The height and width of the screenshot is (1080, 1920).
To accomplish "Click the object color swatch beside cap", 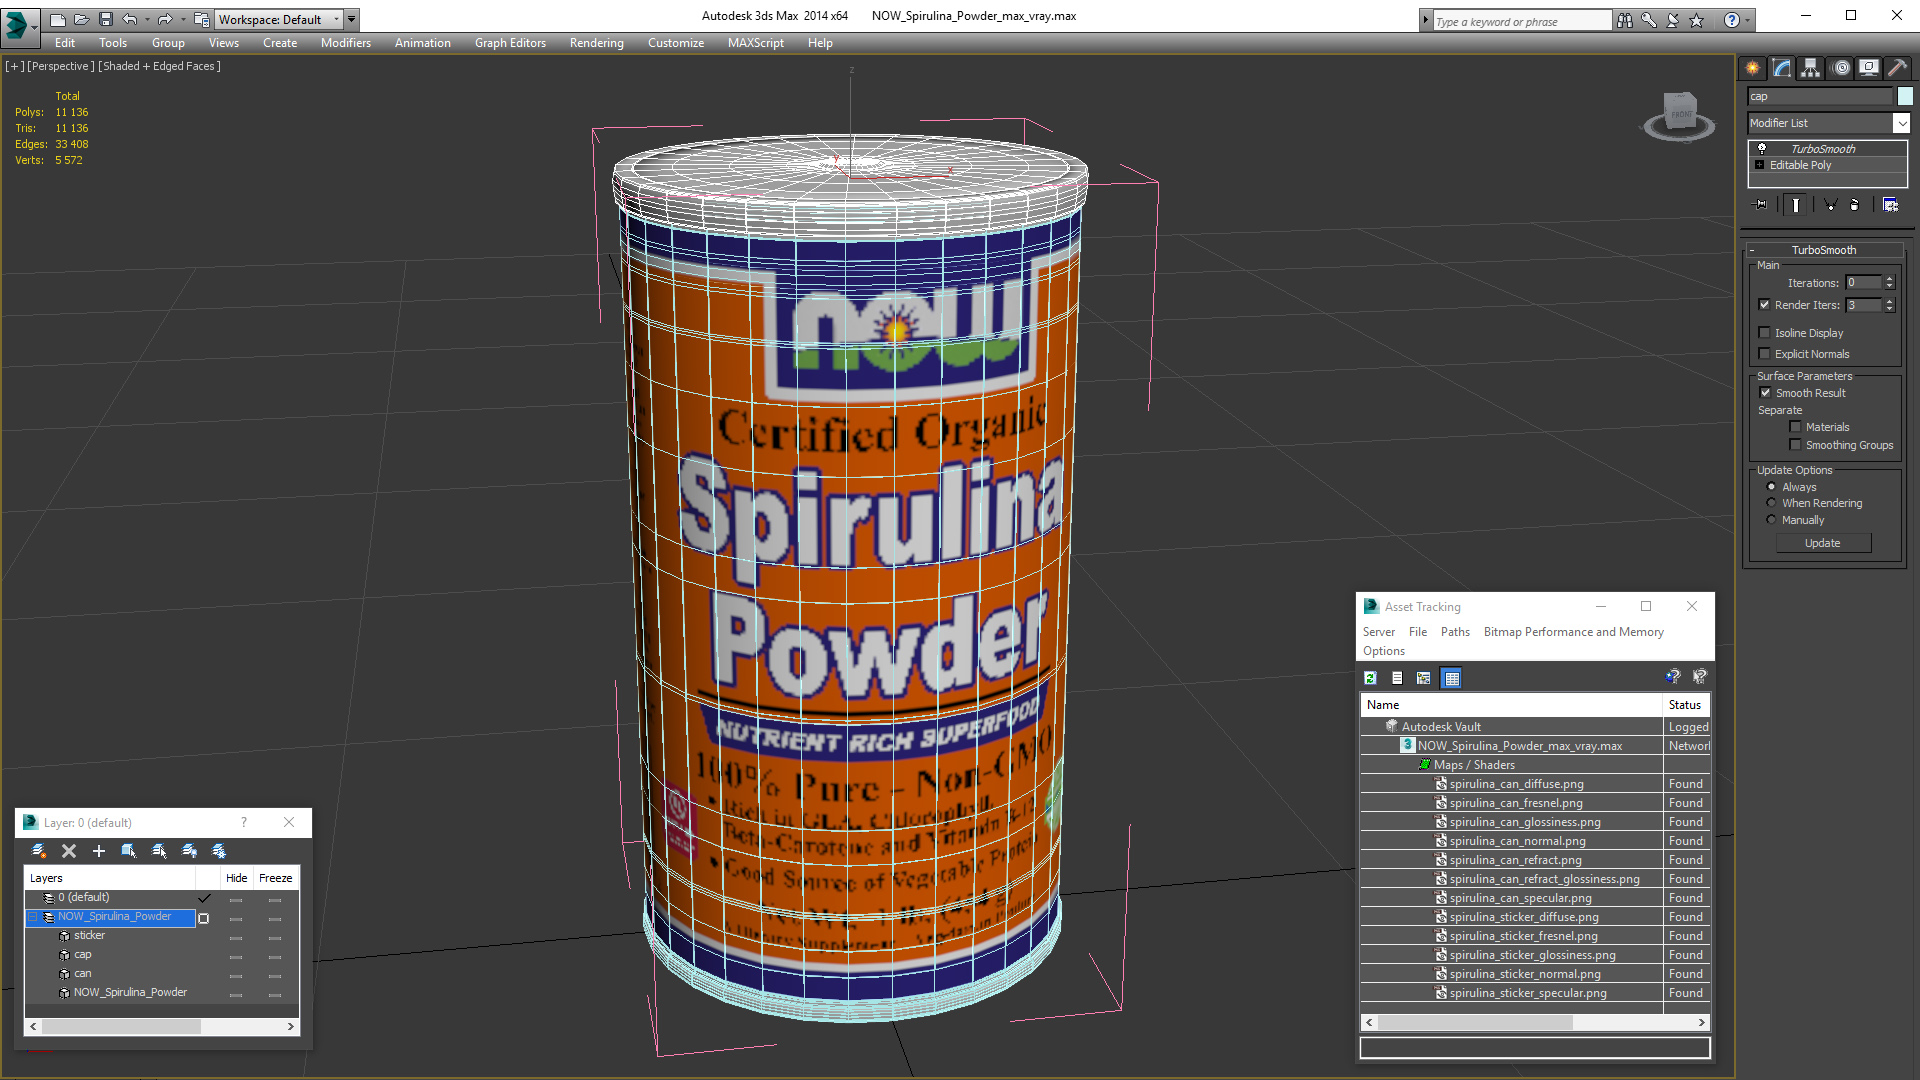I will tap(1906, 96).
